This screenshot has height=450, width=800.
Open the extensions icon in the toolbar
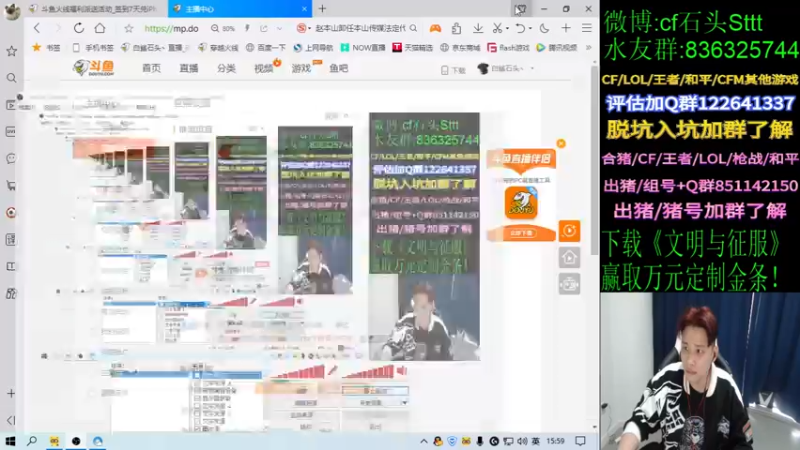457,29
